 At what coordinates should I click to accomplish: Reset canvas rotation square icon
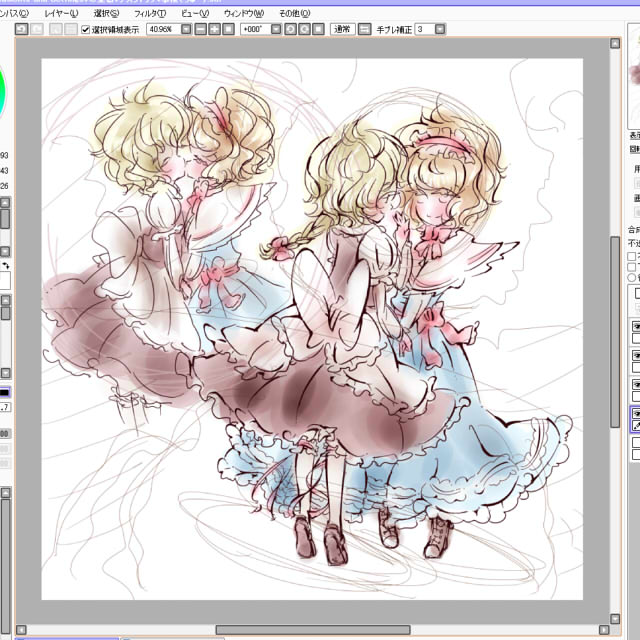click(318, 29)
